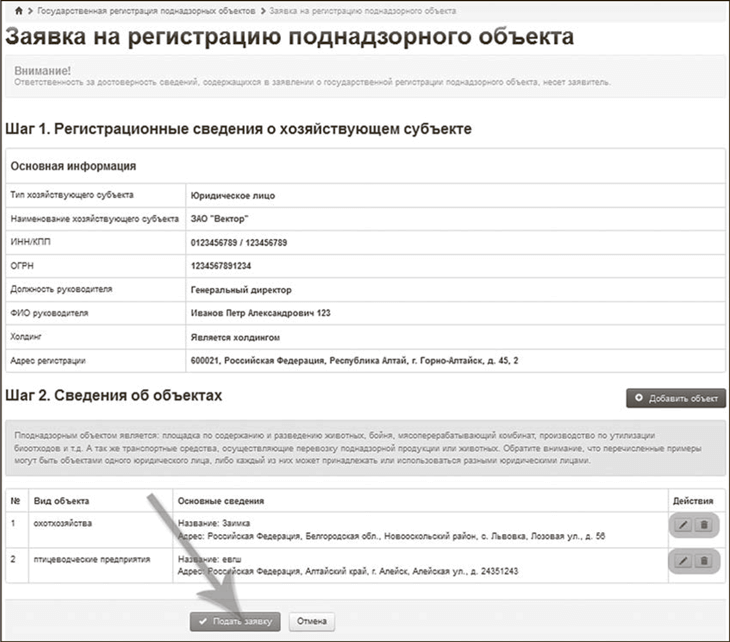Click the ИНН/КПП value 0123456789 / 123456789
The width and height of the screenshot is (730, 642).
[238, 242]
